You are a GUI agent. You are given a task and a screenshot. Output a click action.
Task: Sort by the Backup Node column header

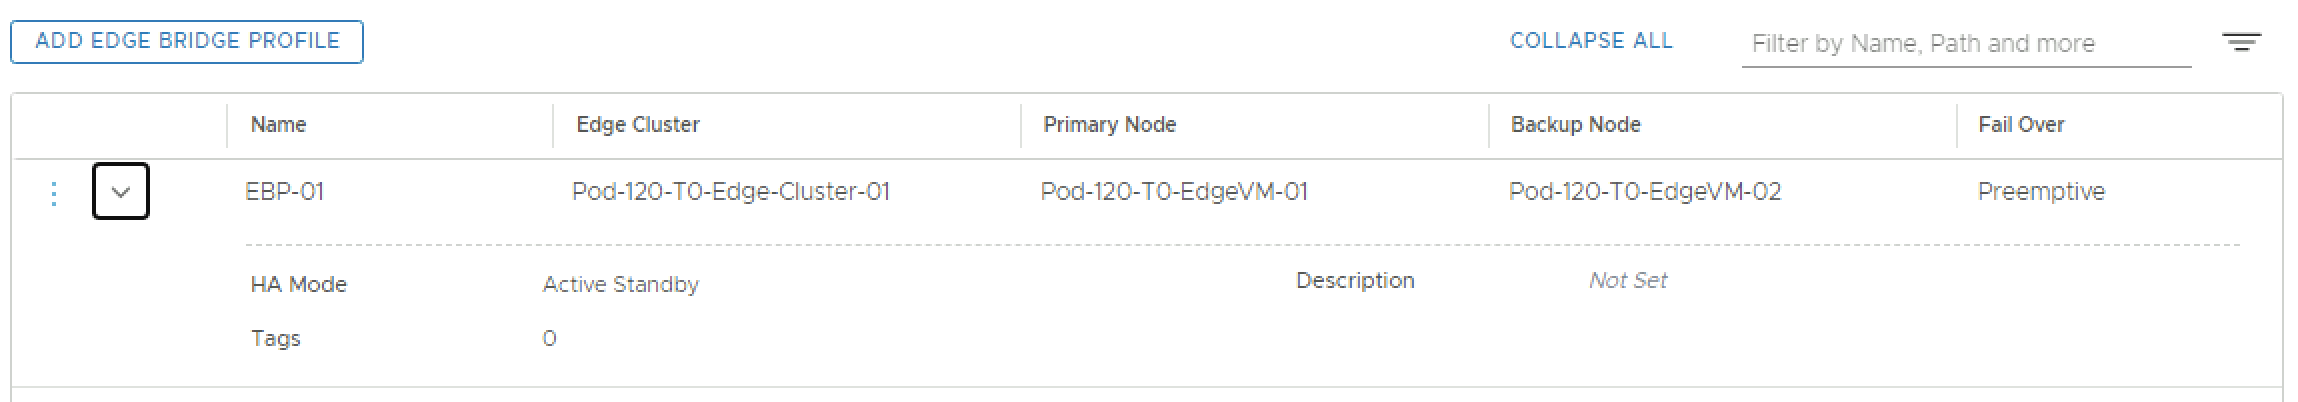[x=1575, y=125]
